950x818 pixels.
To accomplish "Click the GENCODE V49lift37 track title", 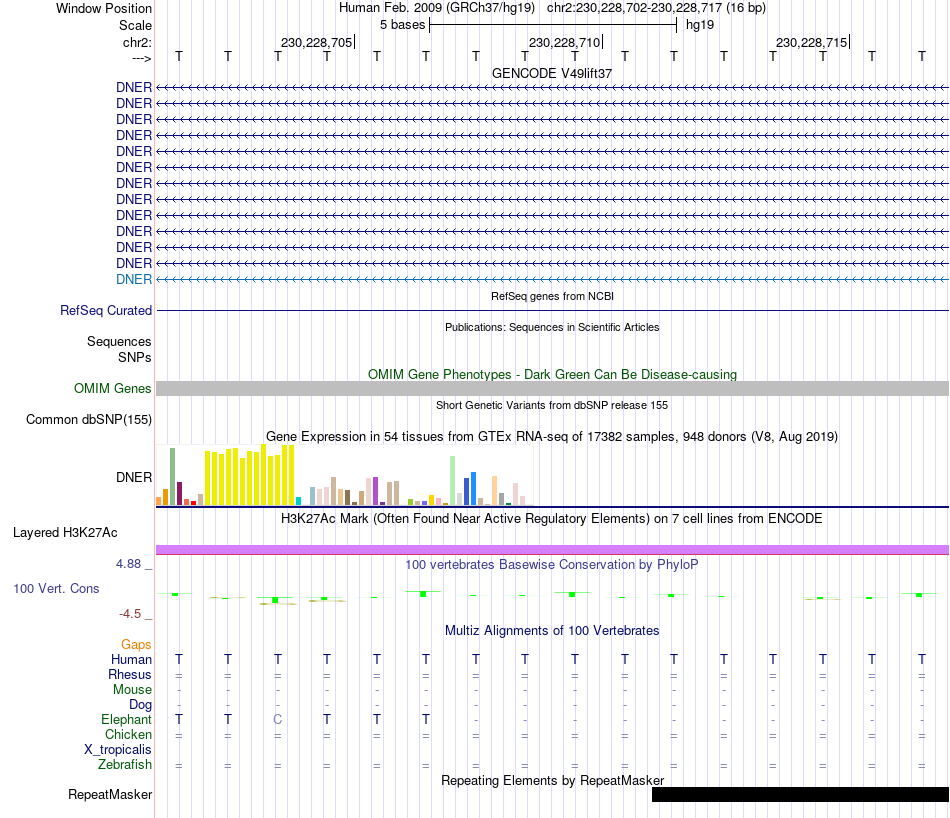I will 551,73.
